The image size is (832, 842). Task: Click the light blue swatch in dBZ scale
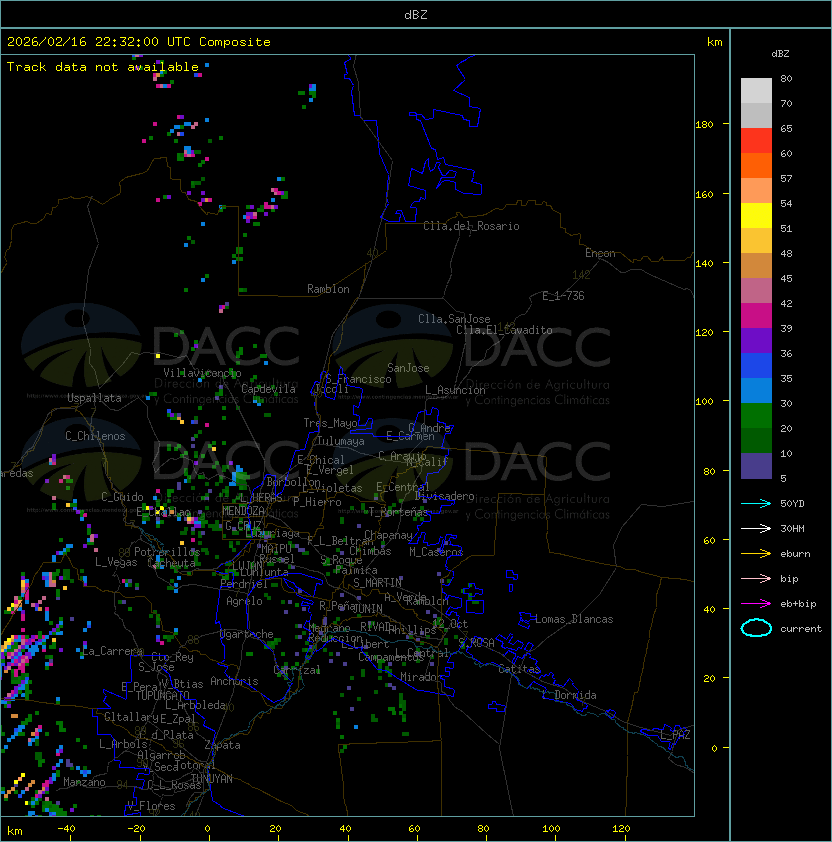756,390
